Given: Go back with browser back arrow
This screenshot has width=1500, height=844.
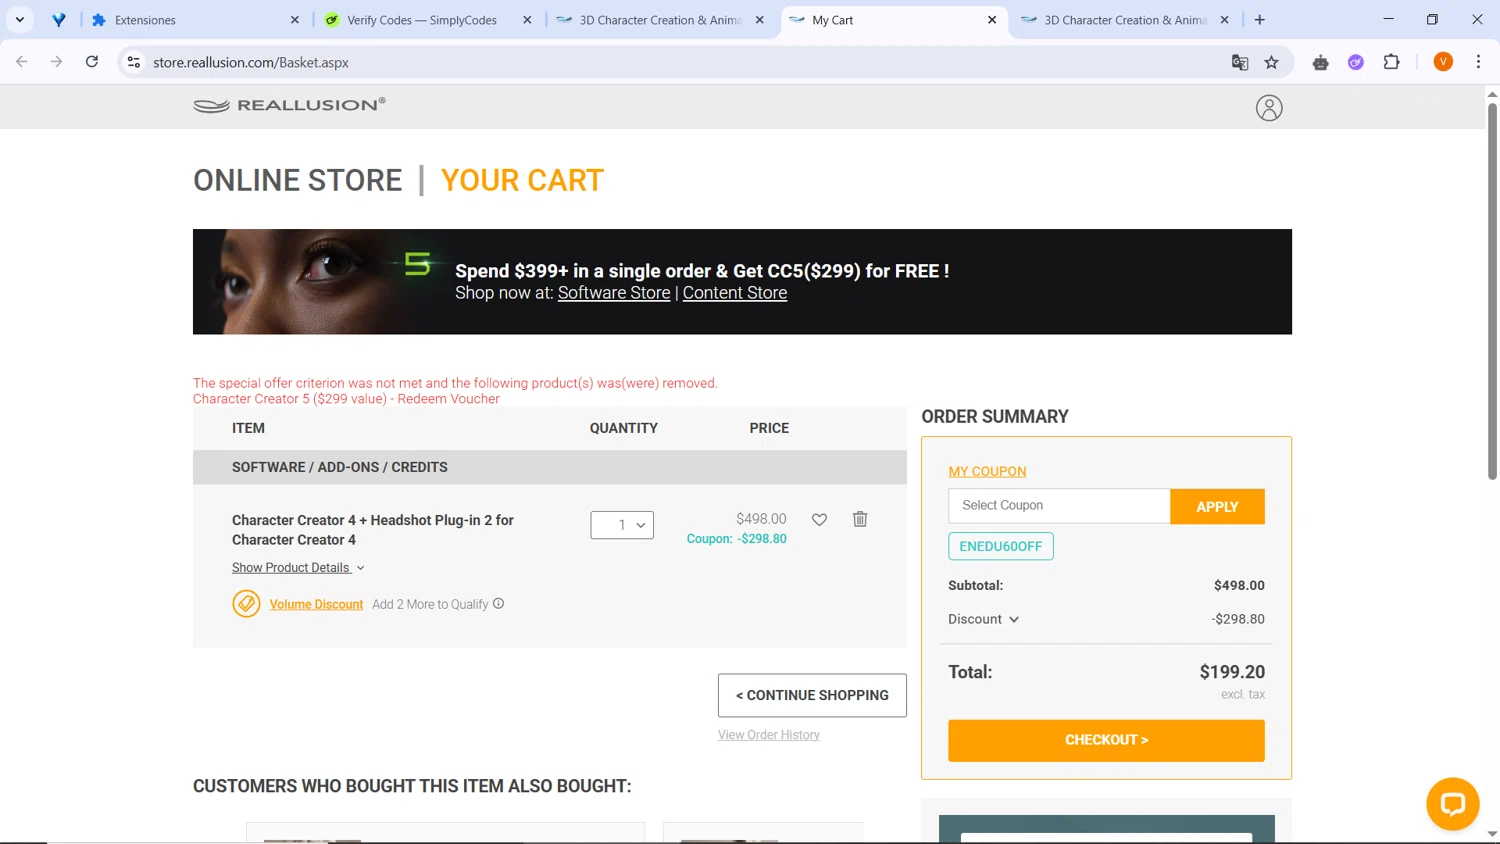Looking at the screenshot, I should click(22, 62).
